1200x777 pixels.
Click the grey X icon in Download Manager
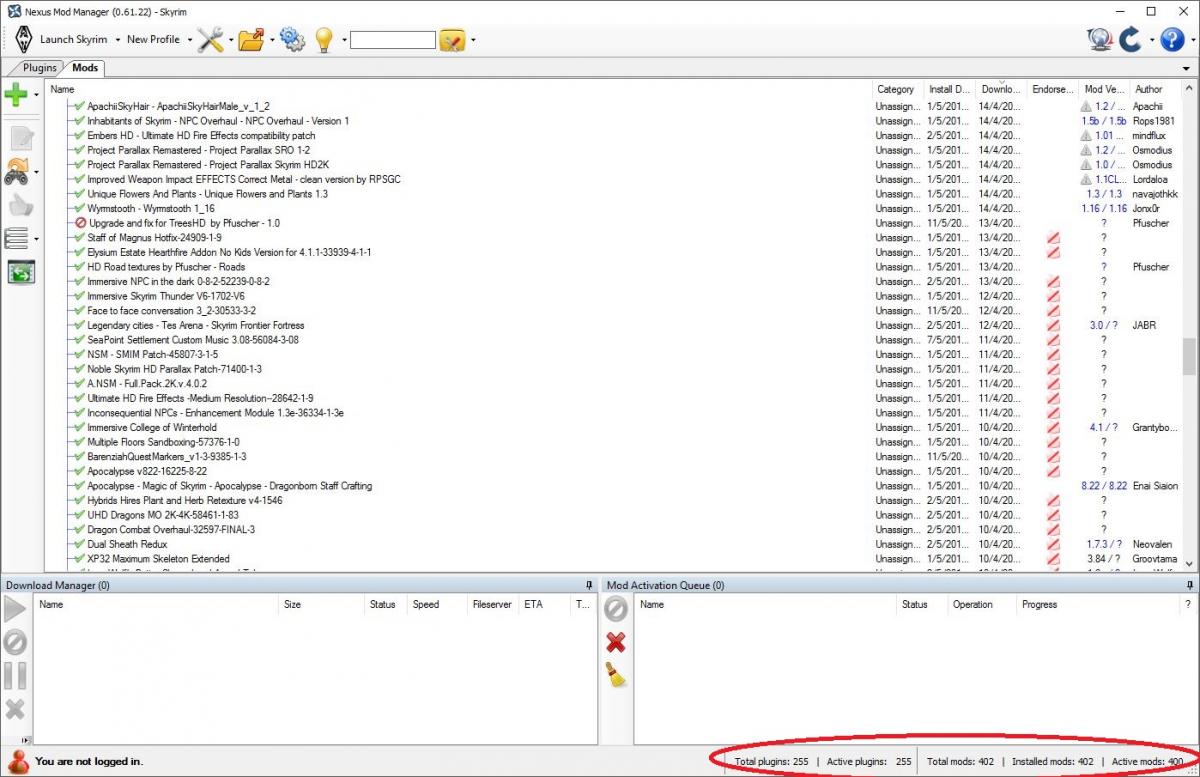point(15,709)
